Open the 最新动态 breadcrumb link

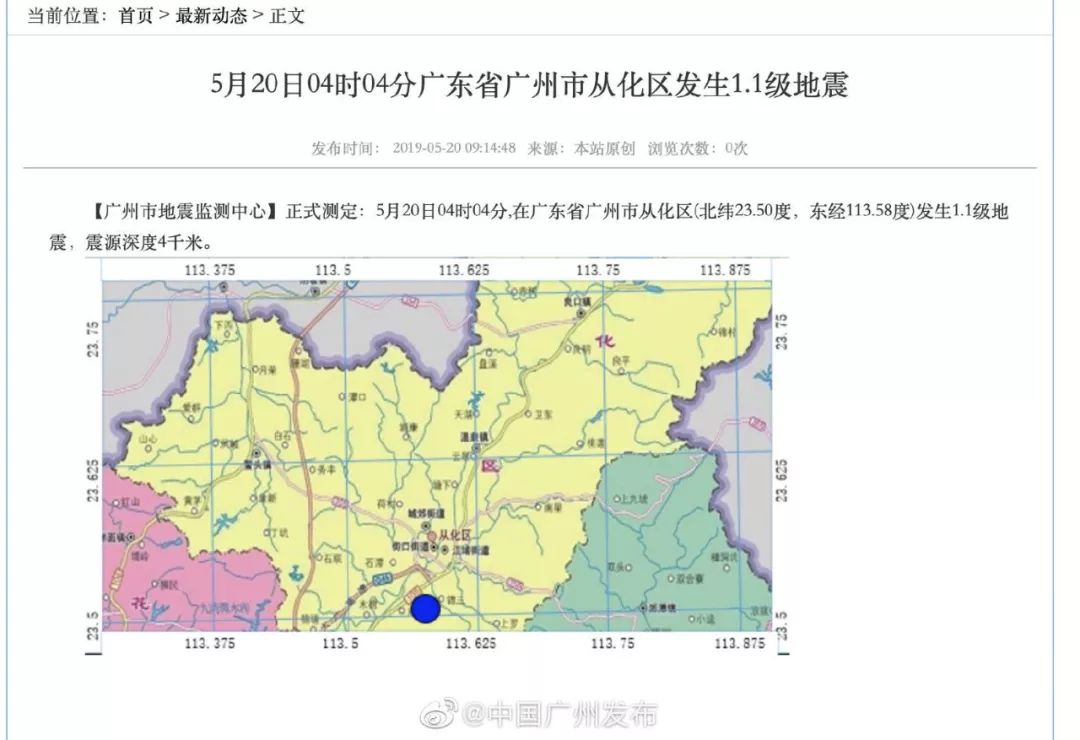tap(211, 15)
